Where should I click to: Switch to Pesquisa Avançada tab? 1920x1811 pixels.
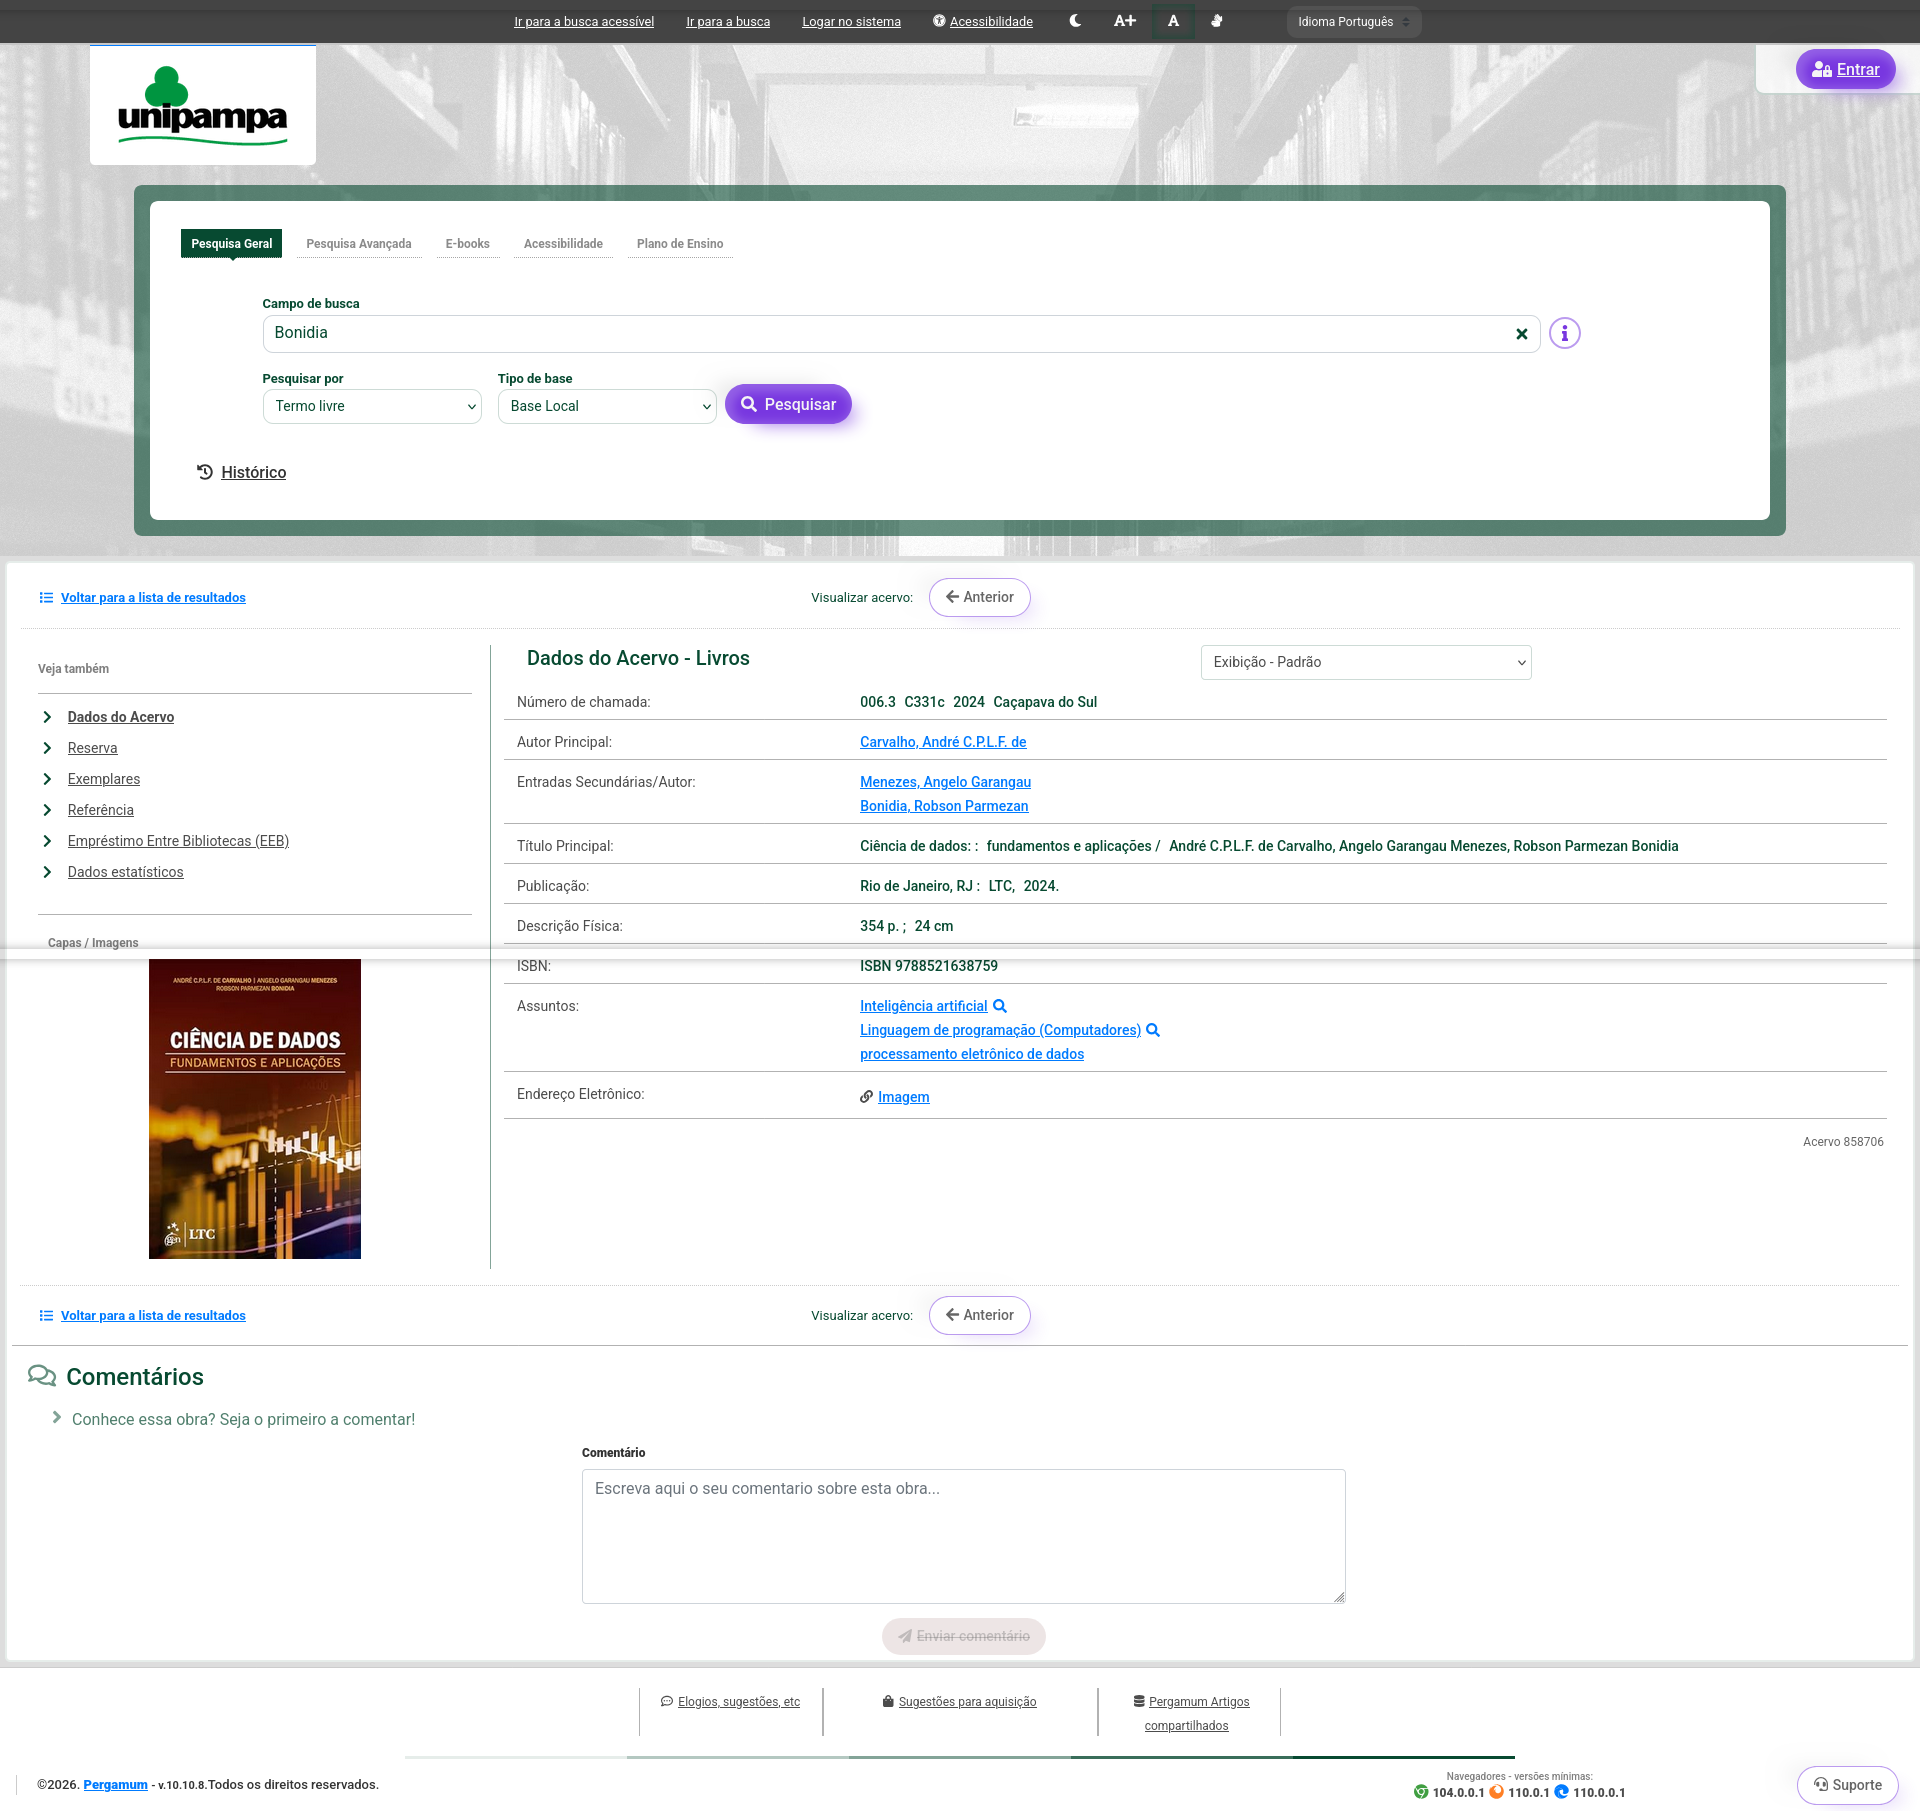click(x=358, y=244)
